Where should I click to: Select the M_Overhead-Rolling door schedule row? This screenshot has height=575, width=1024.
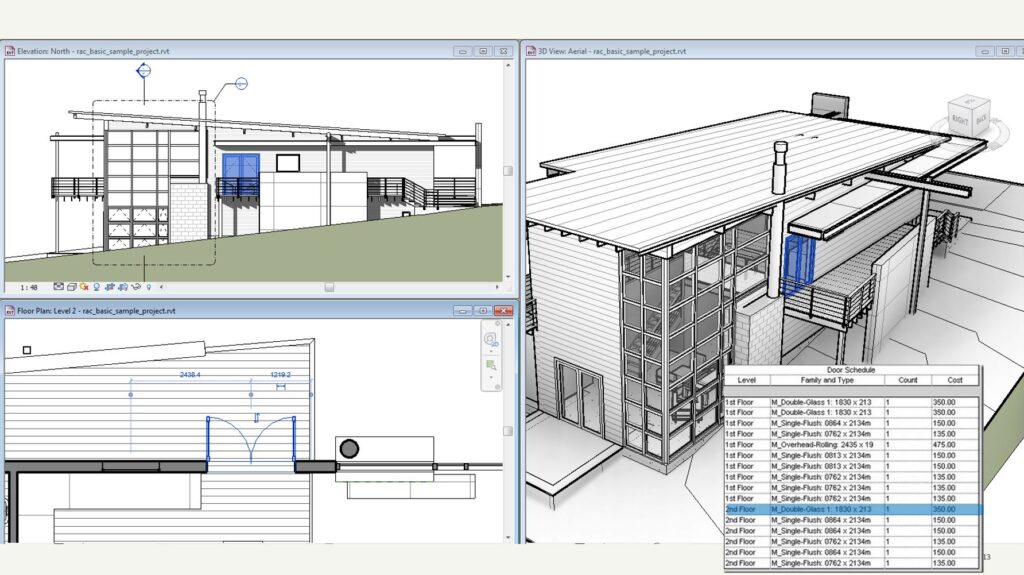[x=826, y=444]
